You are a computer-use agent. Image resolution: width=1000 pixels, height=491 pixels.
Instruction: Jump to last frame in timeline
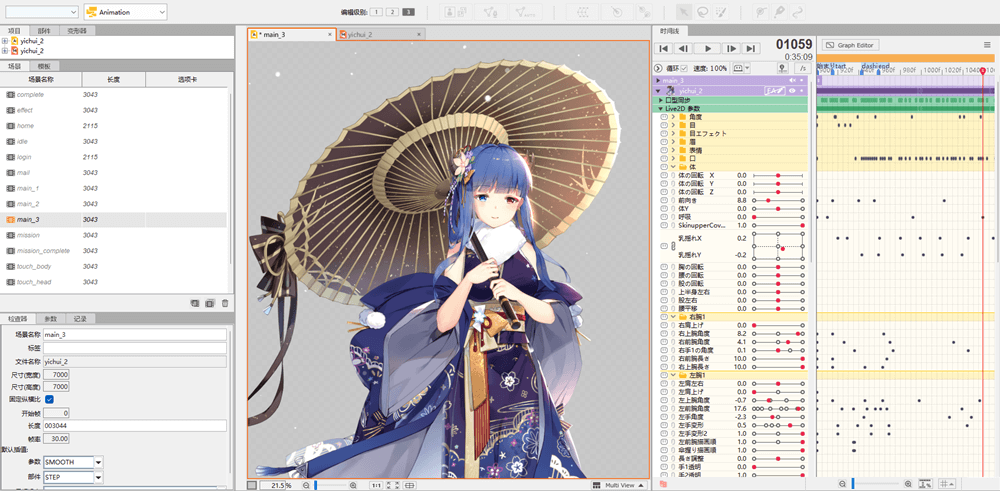751,48
